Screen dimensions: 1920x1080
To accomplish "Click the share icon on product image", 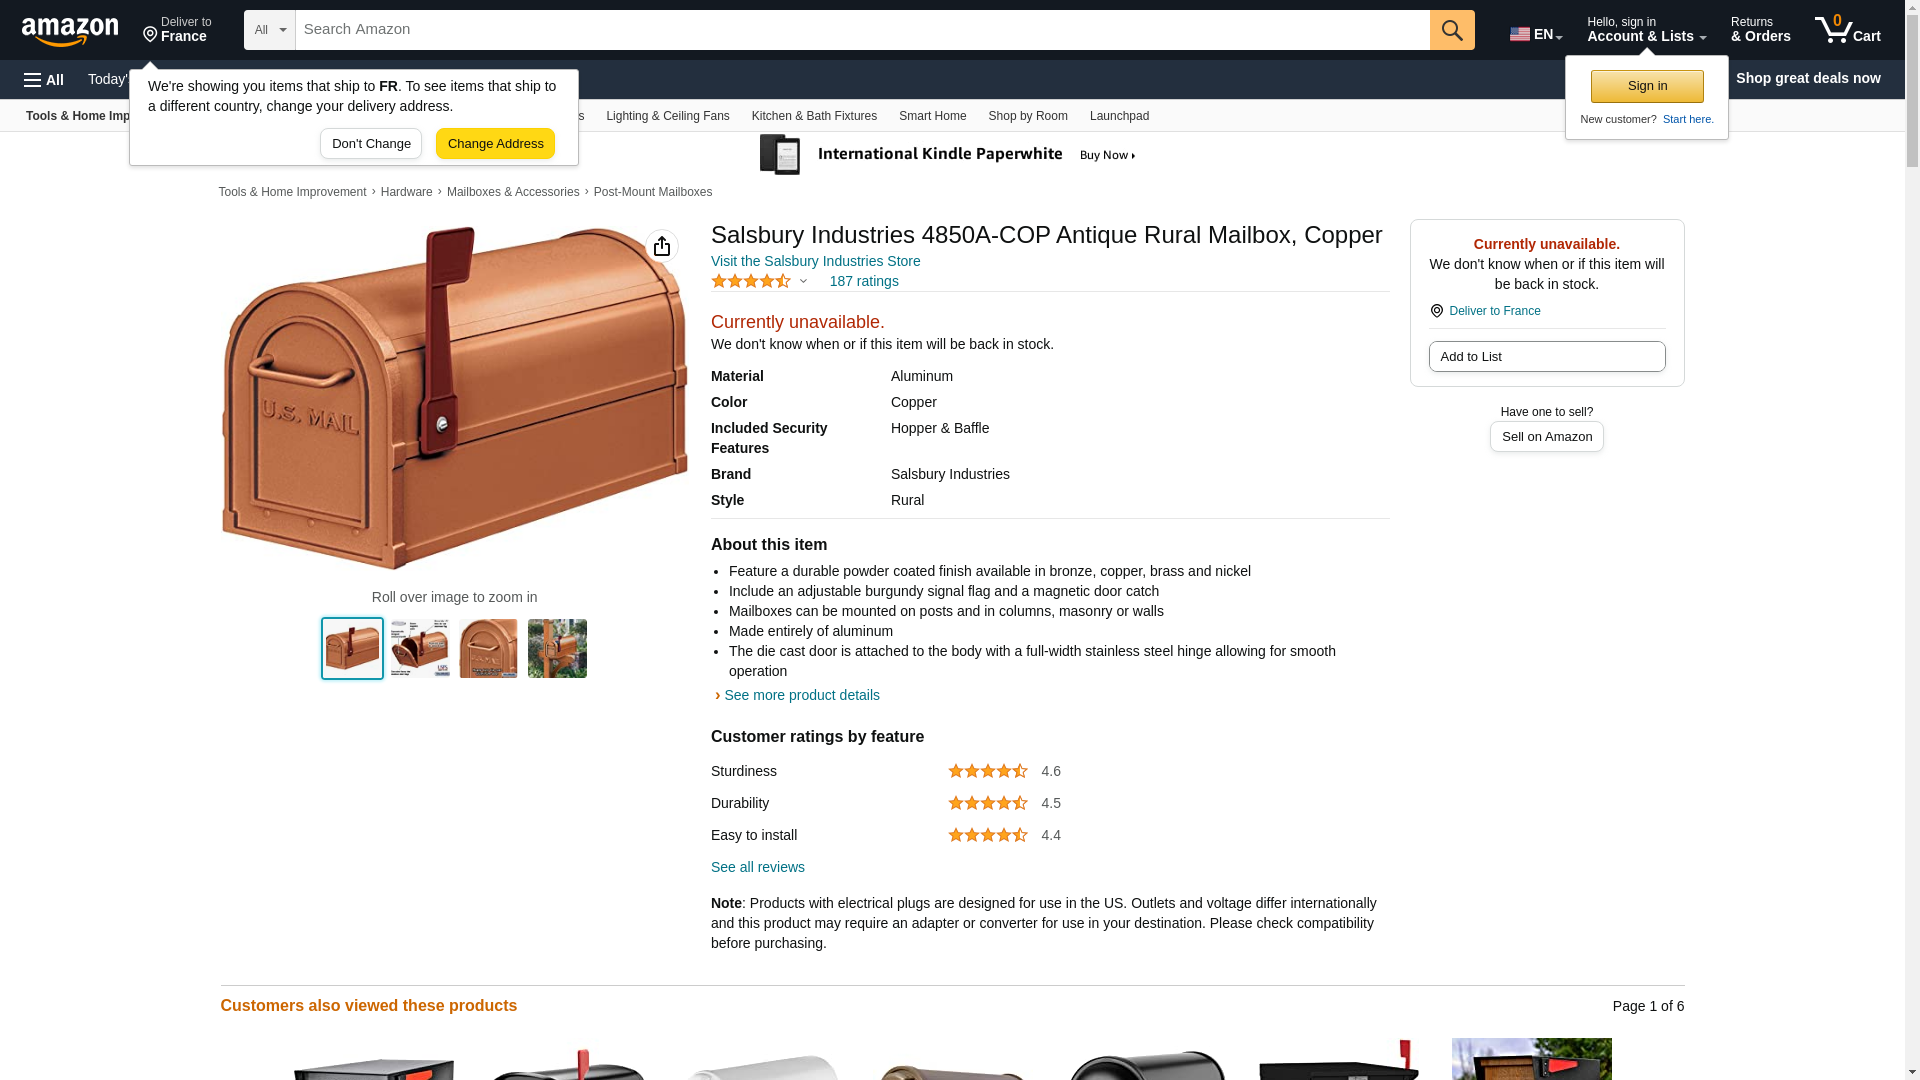I will pyautogui.click(x=662, y=246).
